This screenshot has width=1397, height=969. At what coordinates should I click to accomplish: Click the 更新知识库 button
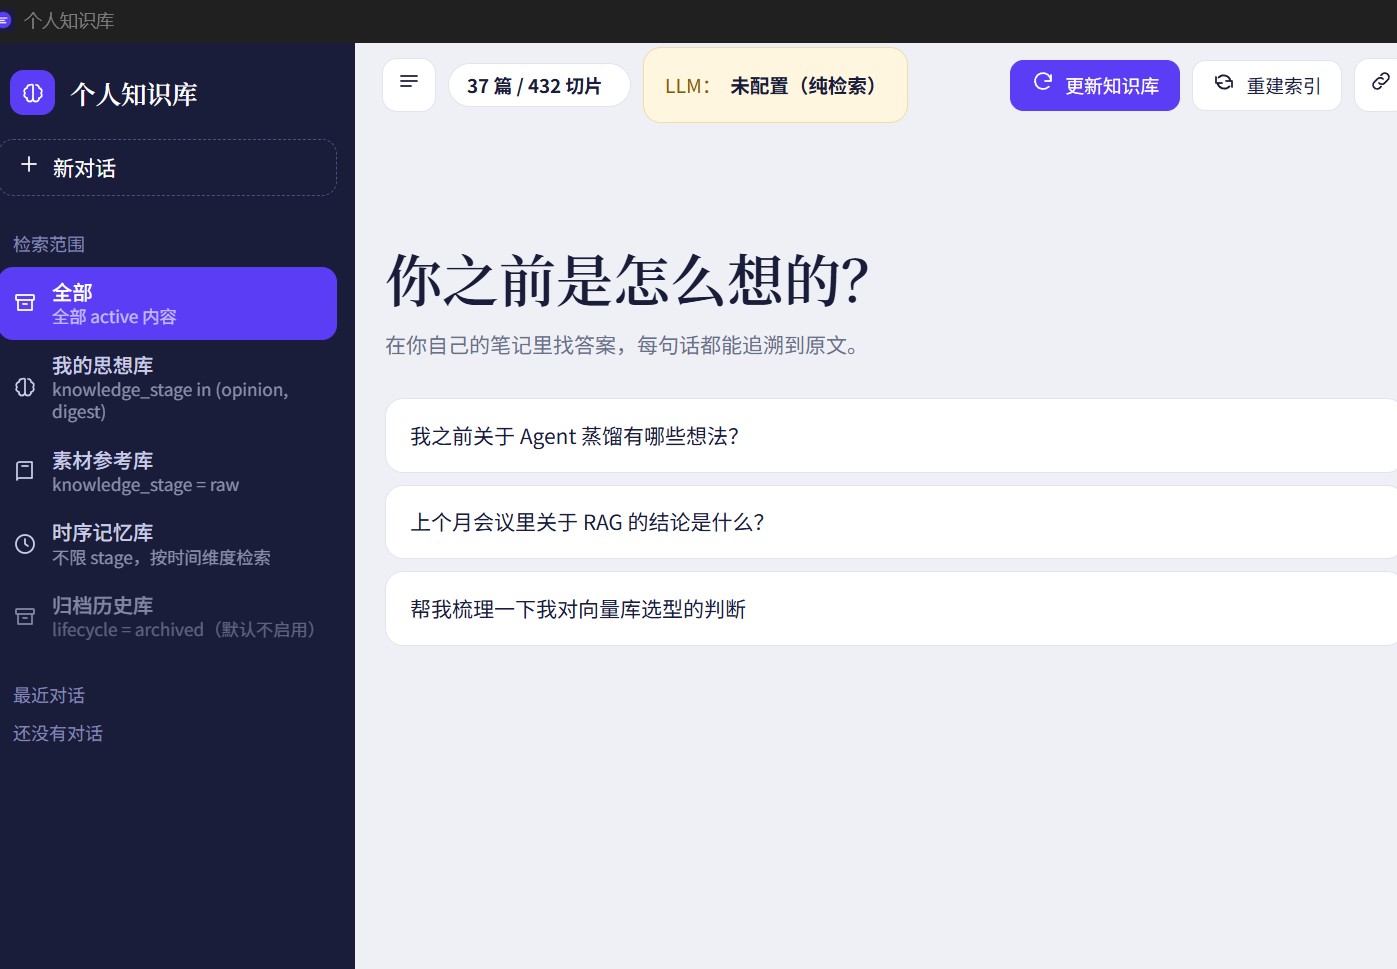click(1095, 85)
